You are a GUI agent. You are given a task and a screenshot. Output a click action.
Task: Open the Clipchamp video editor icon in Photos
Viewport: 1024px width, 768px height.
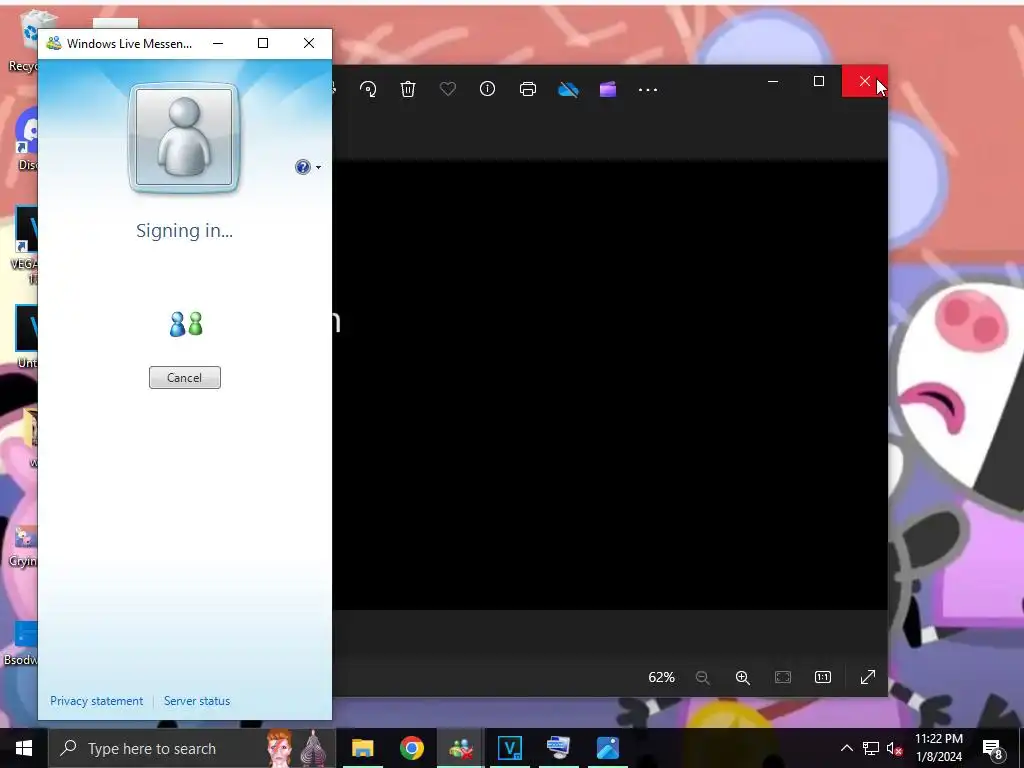click(608, 89)
